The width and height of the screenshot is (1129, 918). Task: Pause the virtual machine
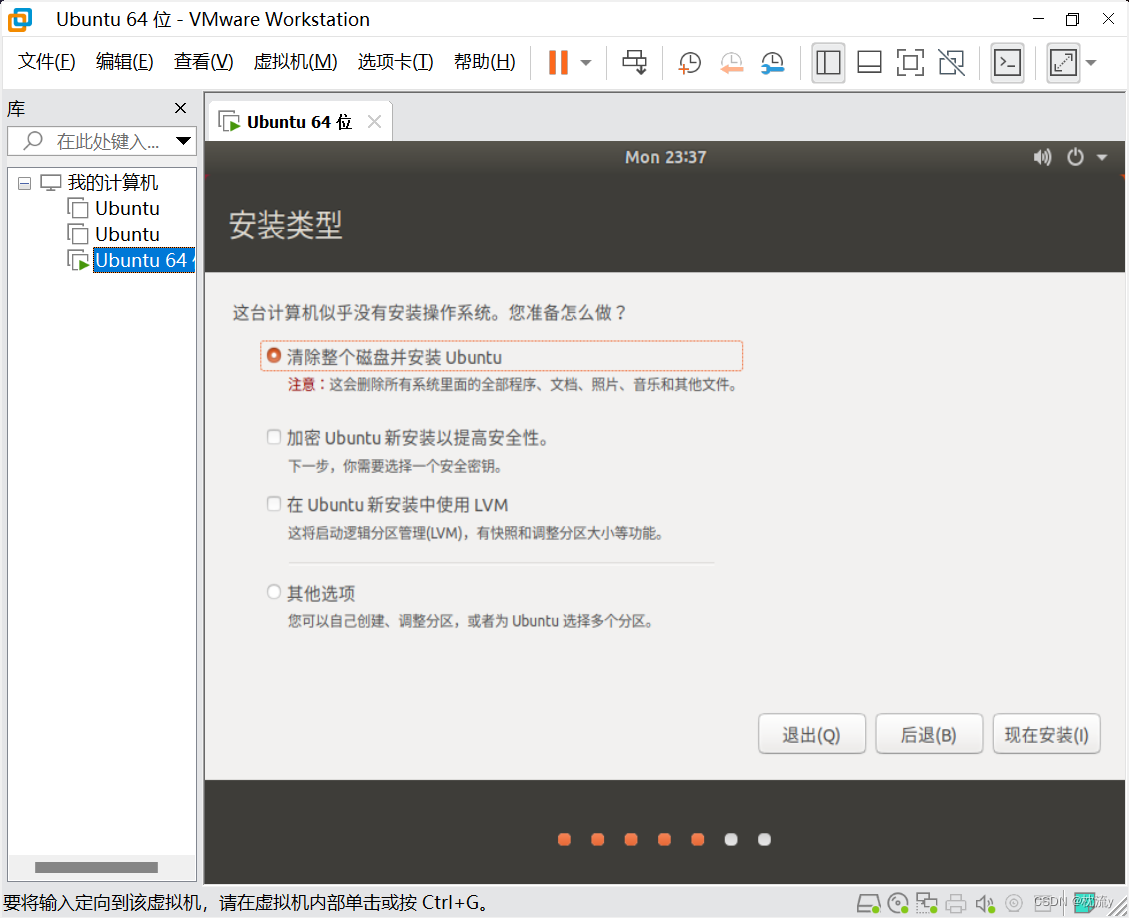[x=558, y=62]
